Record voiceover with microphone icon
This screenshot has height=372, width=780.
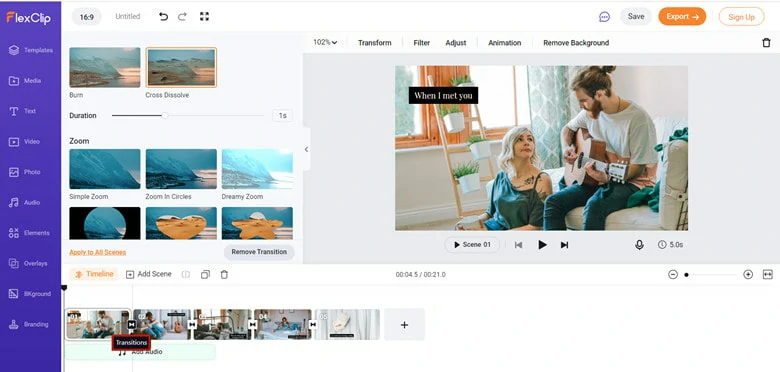click(x=639, y=245)
